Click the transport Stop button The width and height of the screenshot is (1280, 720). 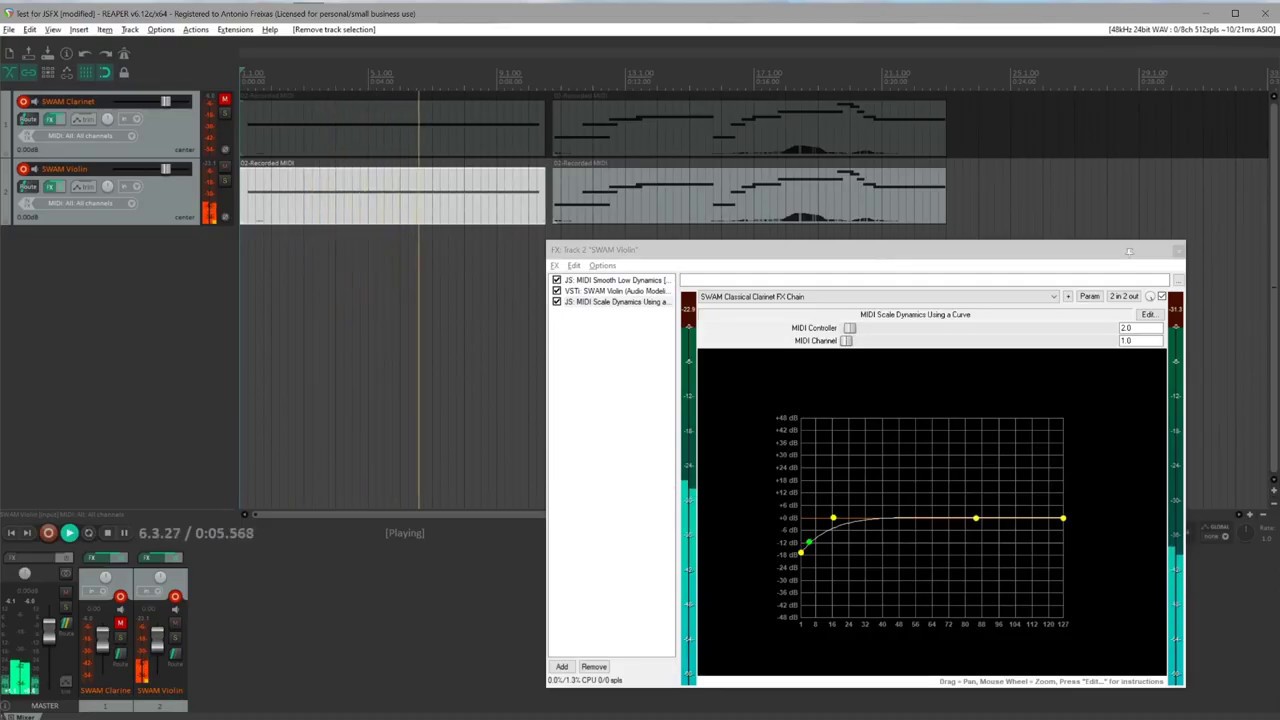coord(108,533)
